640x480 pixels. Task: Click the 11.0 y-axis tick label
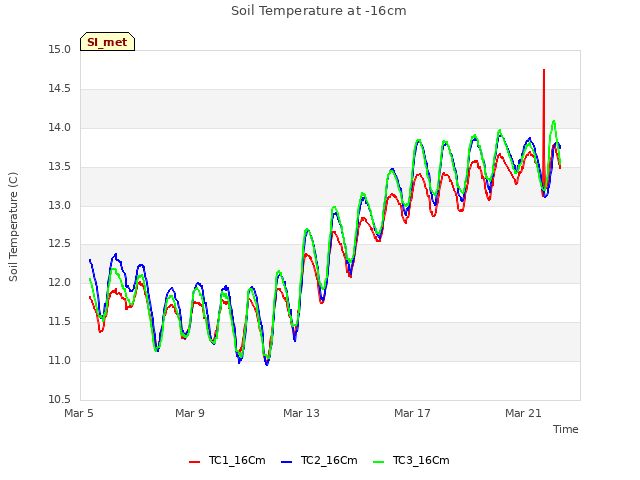[60, 360]
